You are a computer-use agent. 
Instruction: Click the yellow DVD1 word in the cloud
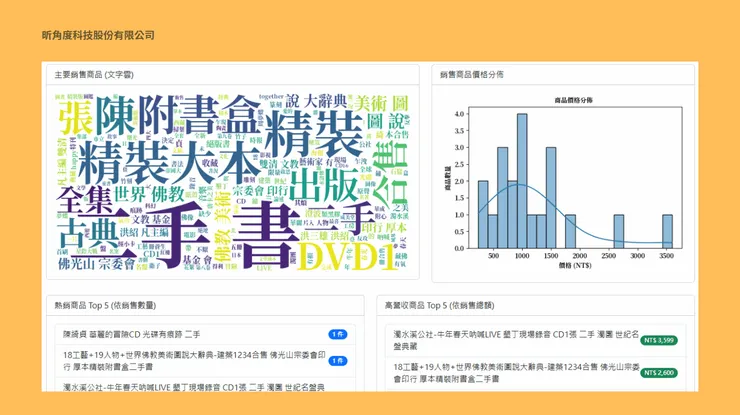(x=348, y=258)
